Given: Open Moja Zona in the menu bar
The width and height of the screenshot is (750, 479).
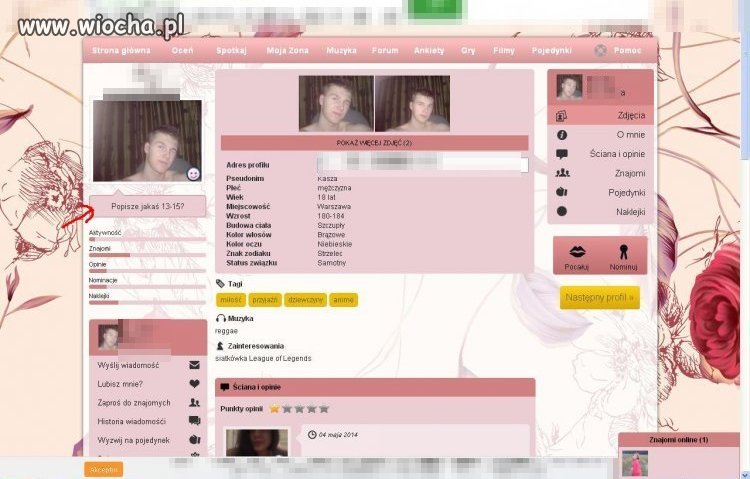Looking at the screenshot, I should point(287,50).
